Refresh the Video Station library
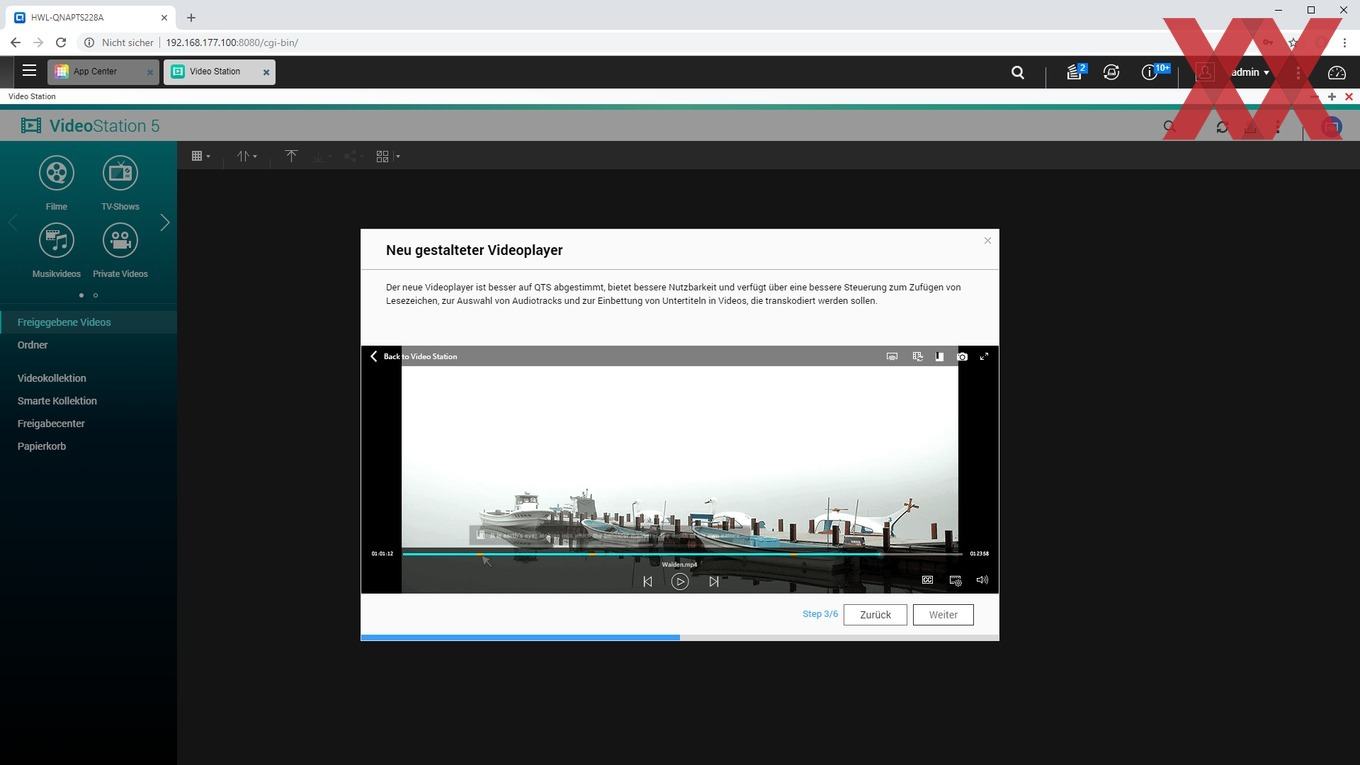This screenshot has height=765, width=1360. [1222, 127]
